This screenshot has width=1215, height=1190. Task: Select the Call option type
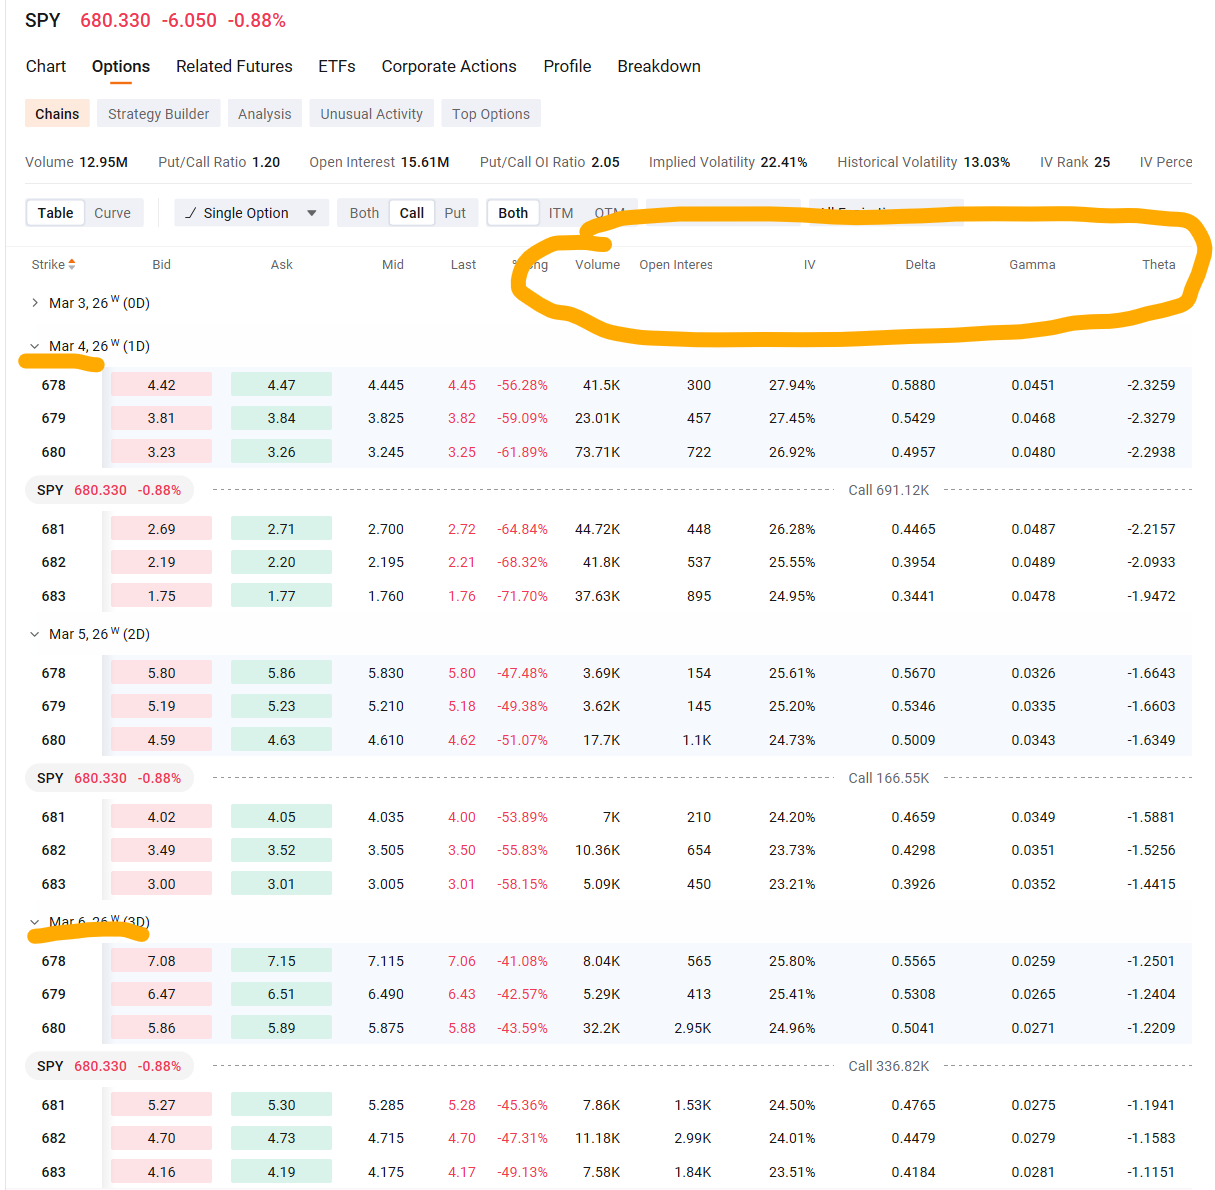(x=411, y=213)
